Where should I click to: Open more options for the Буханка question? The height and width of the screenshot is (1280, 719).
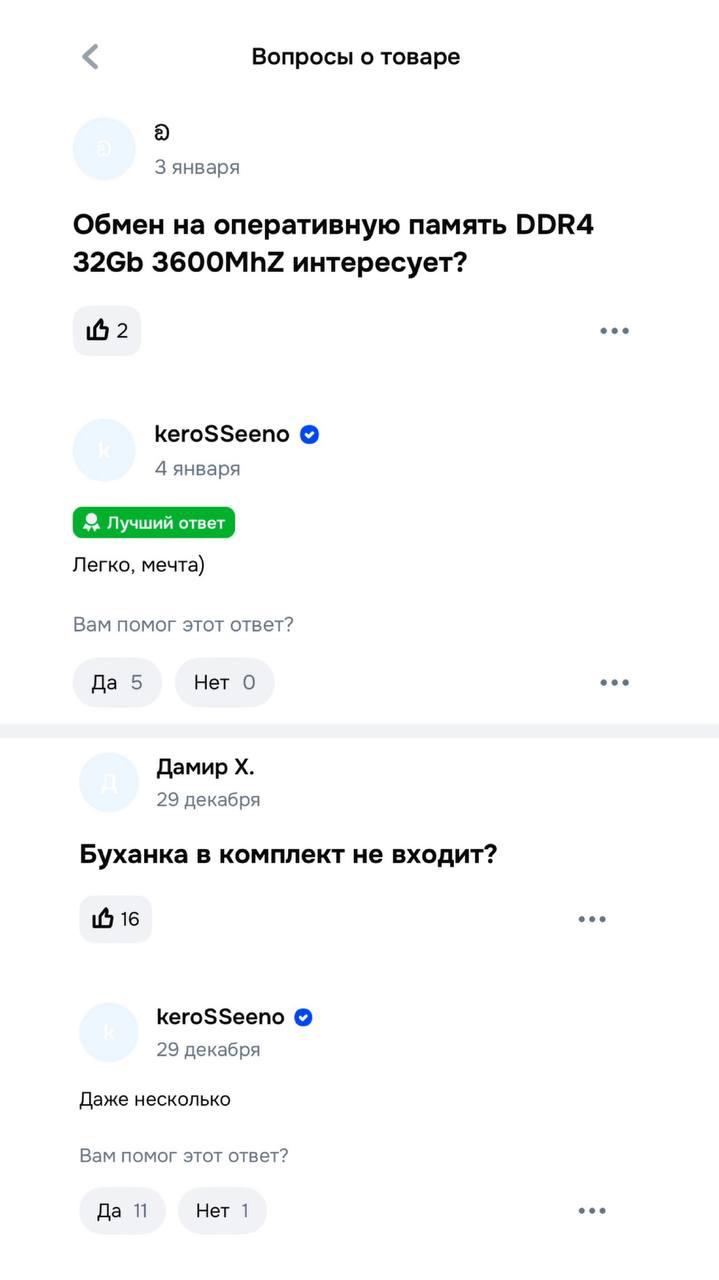[592, 919]
